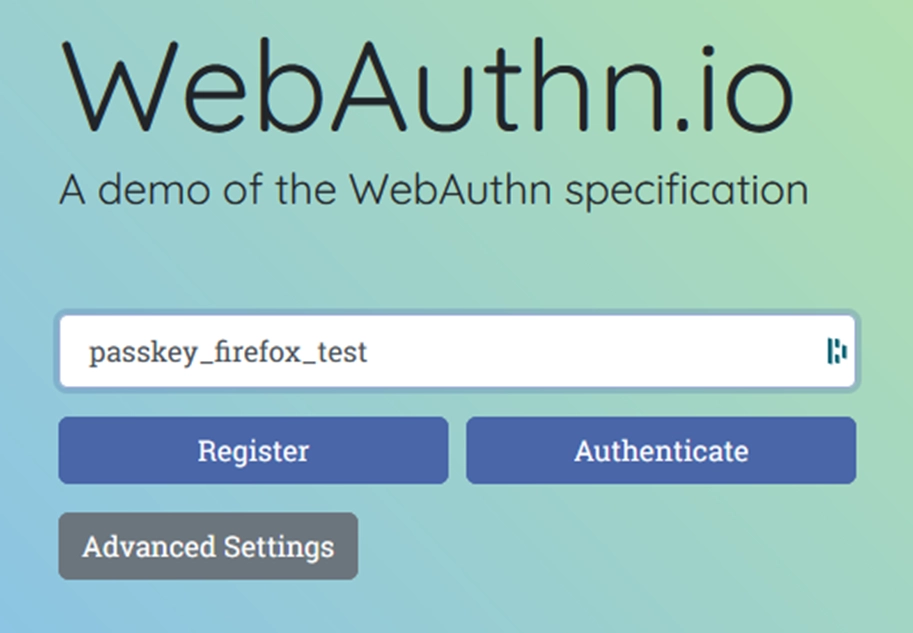This screenshot has height=633, width=913.
Task: Expand the Advanced Settings section
Action: (x=208, y=547)
